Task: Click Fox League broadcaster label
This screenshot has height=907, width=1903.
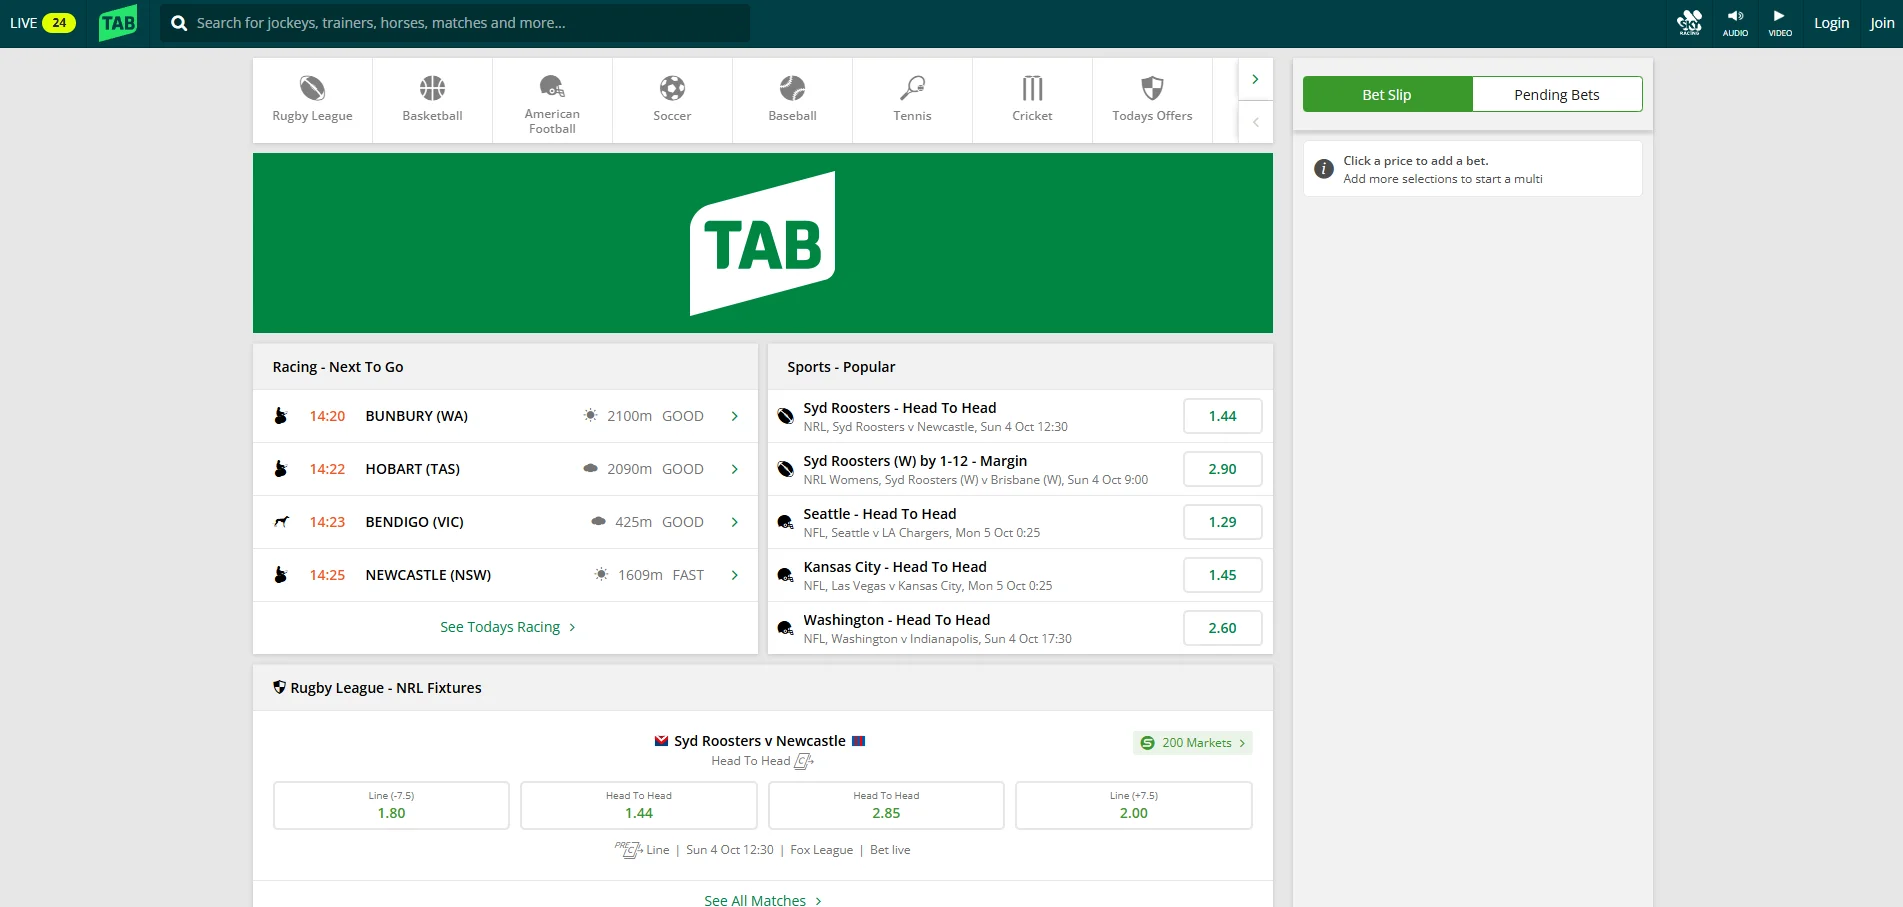Action: click(821, 850)
